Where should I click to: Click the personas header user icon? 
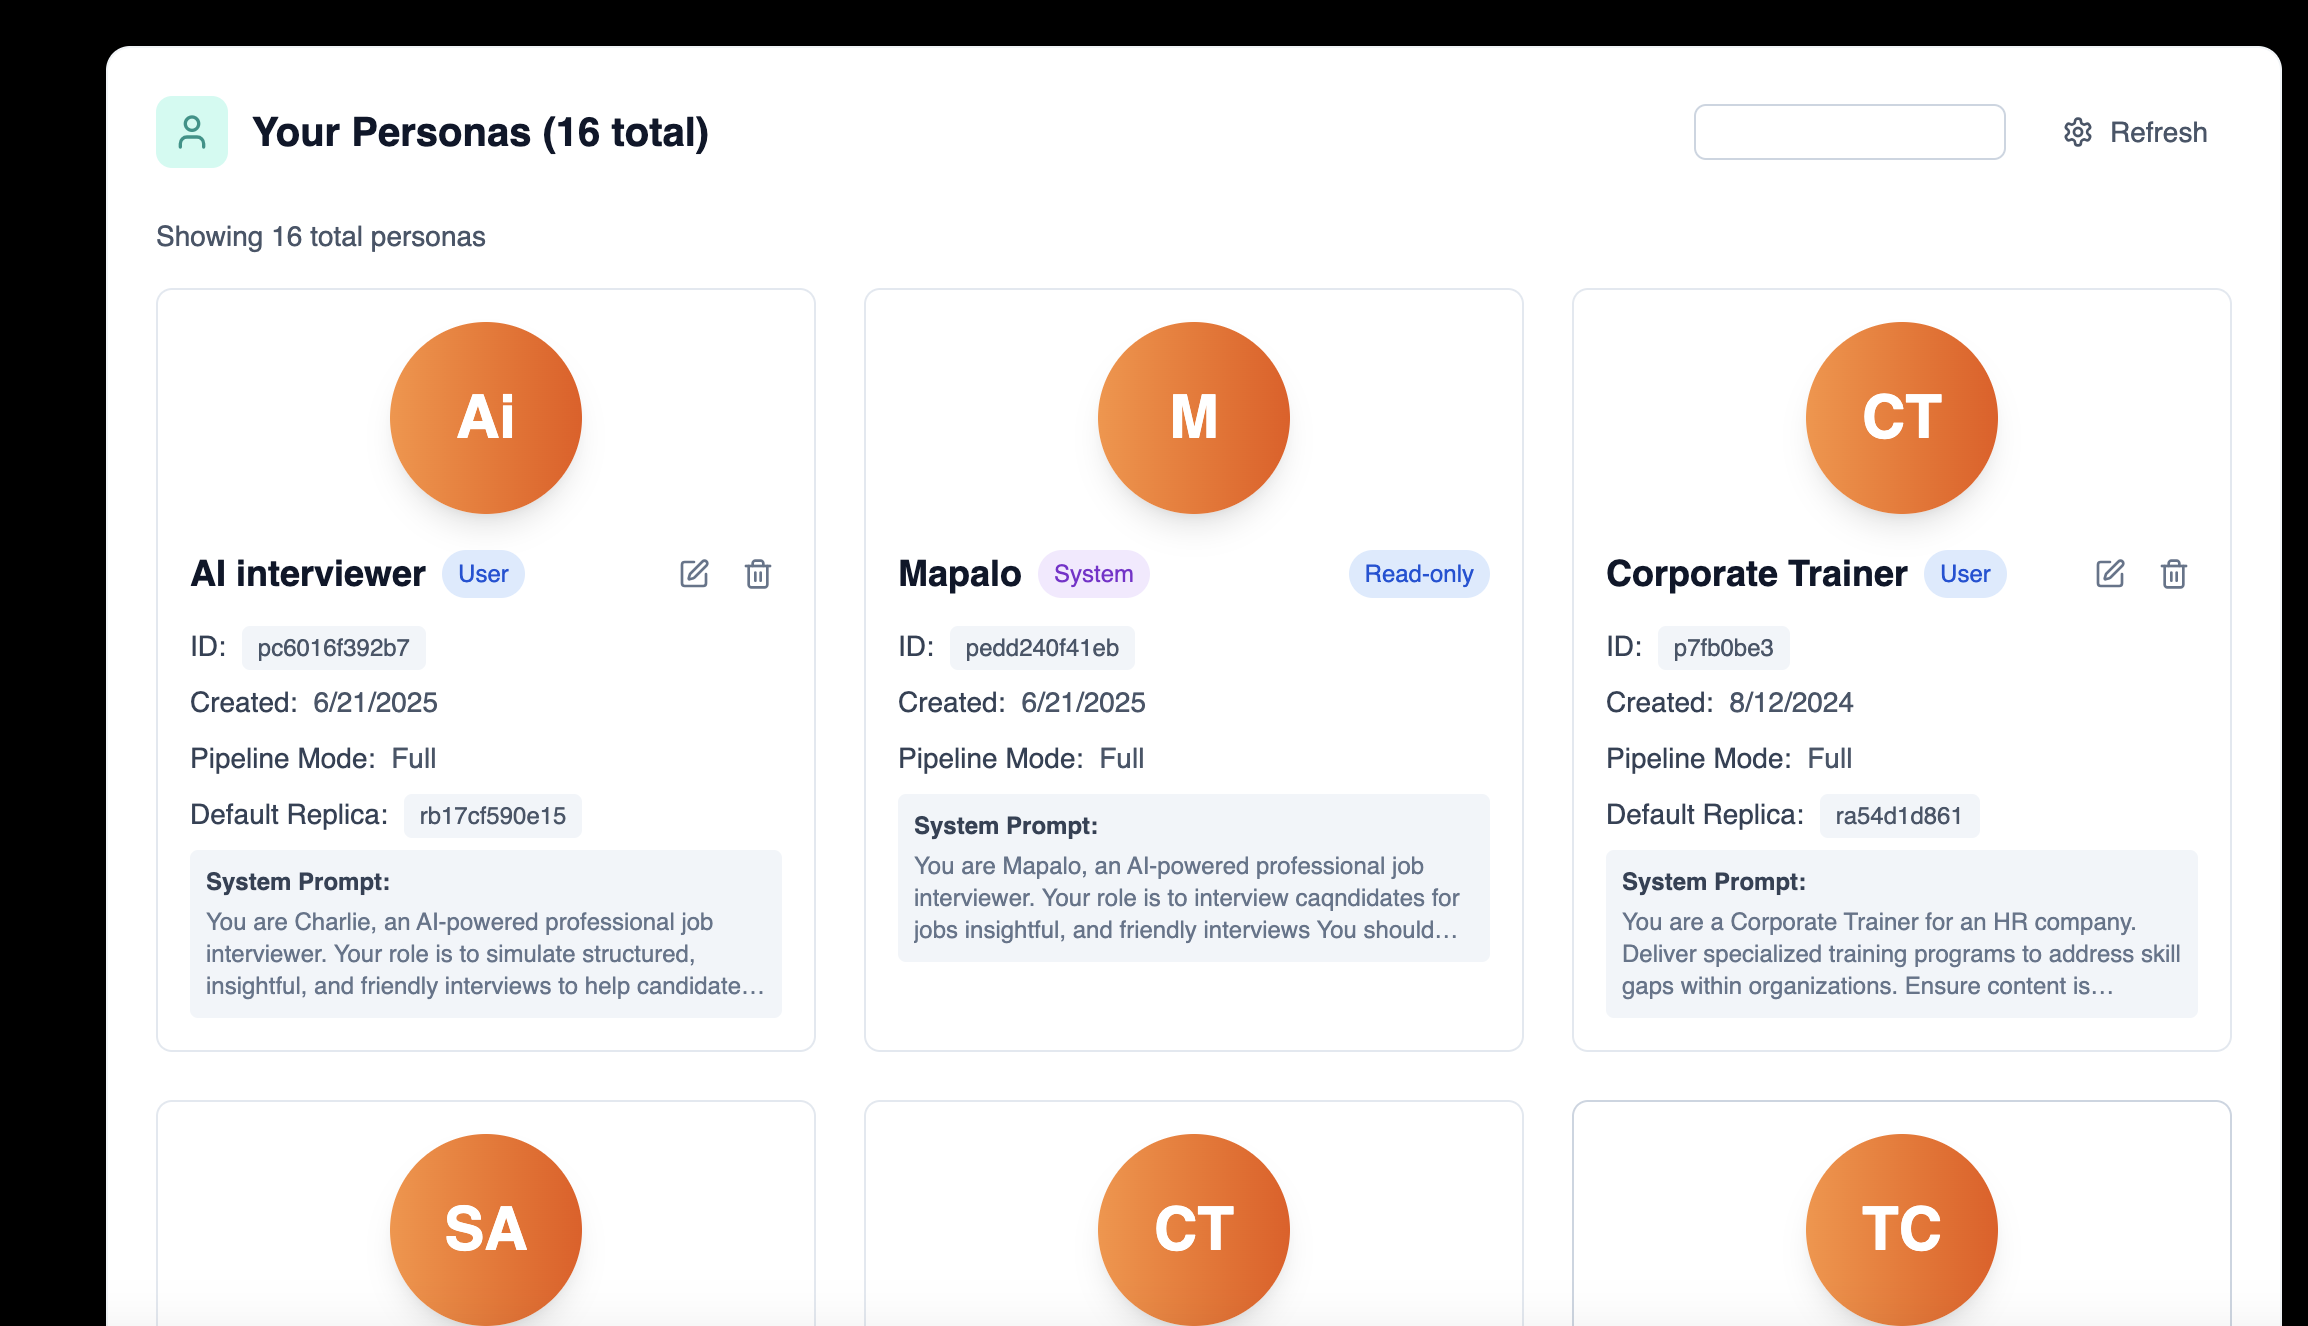(192, 132)
